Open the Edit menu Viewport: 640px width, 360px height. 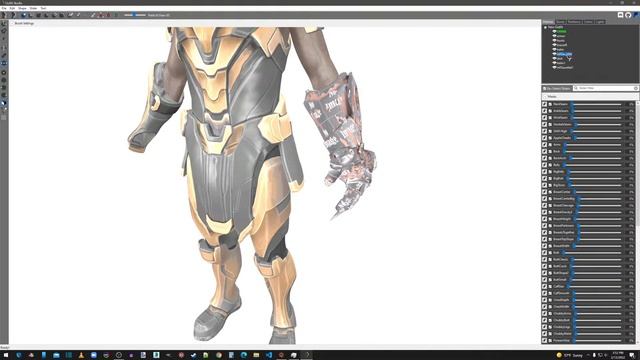click(x=12, y=8)
